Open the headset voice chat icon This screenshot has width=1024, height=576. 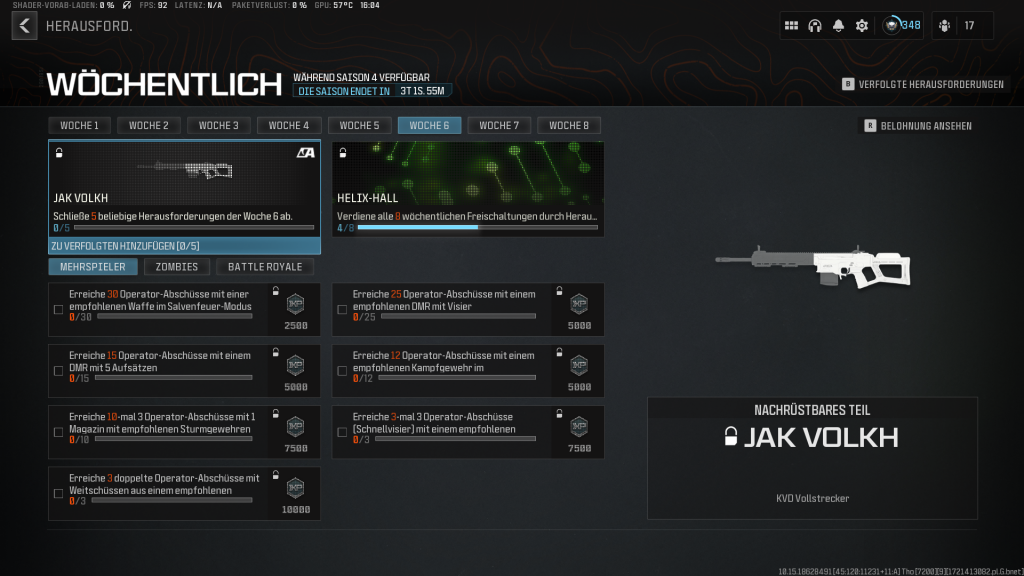(815, 26)
